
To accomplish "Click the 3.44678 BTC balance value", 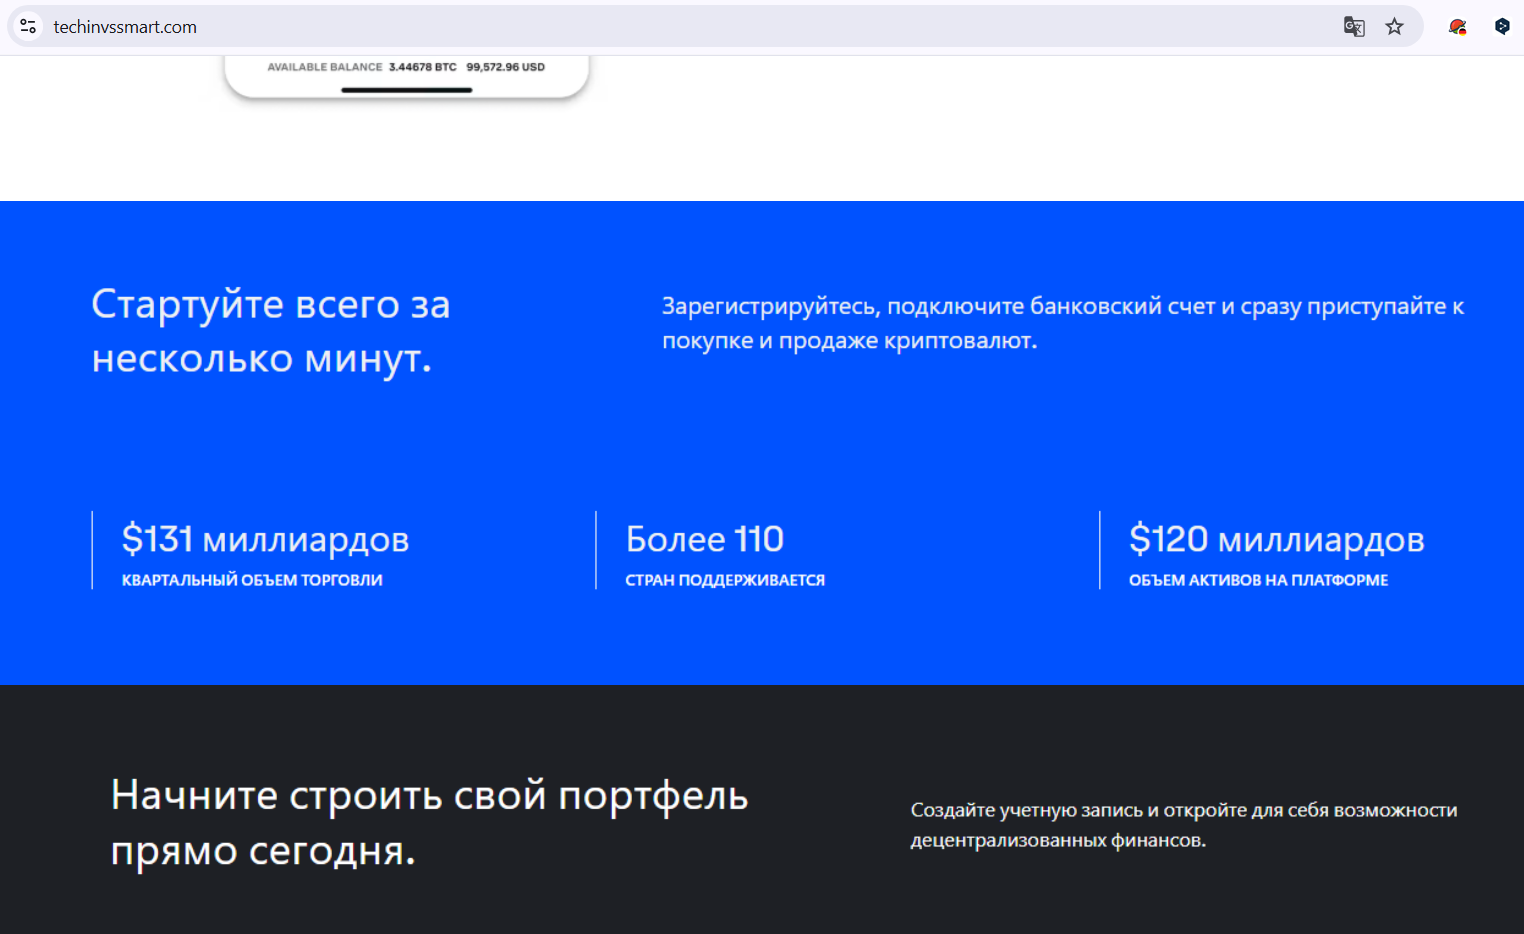I will point(422,67).
